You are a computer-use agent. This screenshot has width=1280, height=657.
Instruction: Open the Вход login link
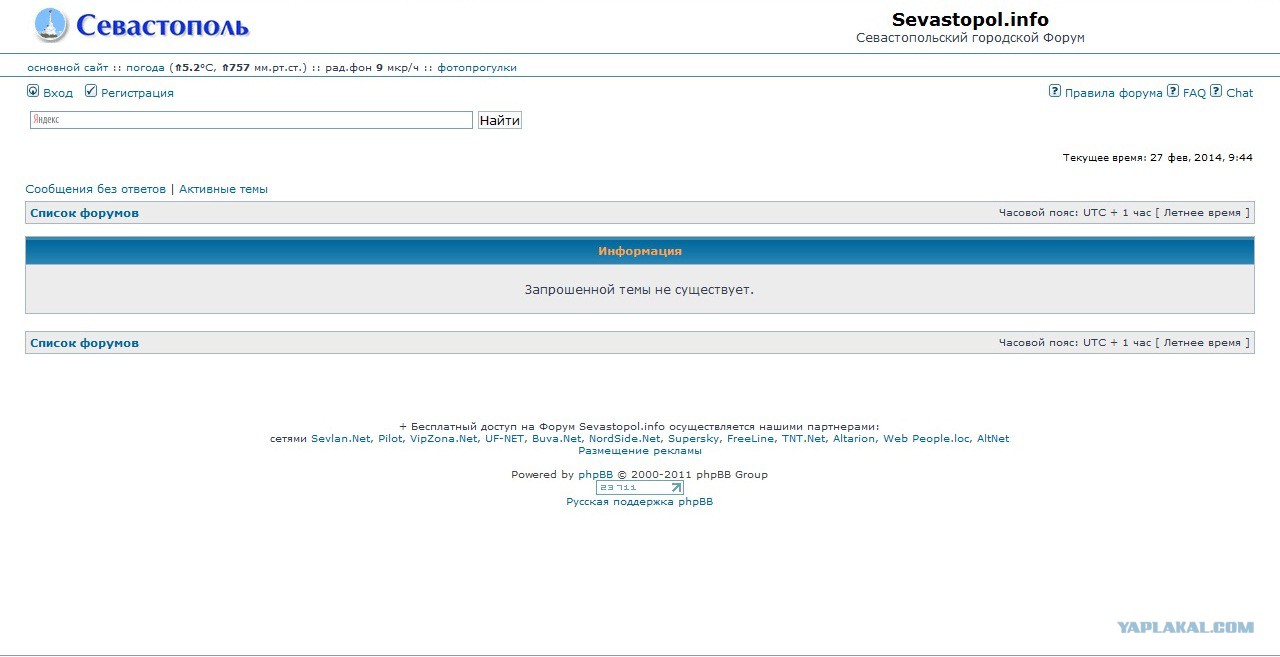coord(58,93)
